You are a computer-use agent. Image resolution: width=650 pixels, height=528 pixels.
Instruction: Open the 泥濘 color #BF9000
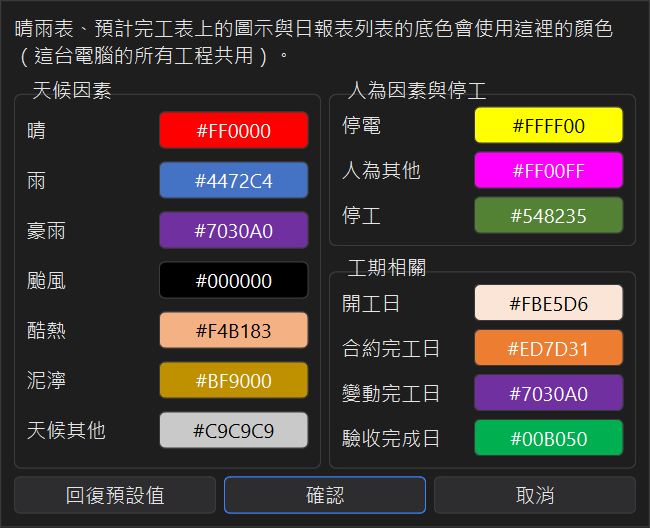point(233,380)
